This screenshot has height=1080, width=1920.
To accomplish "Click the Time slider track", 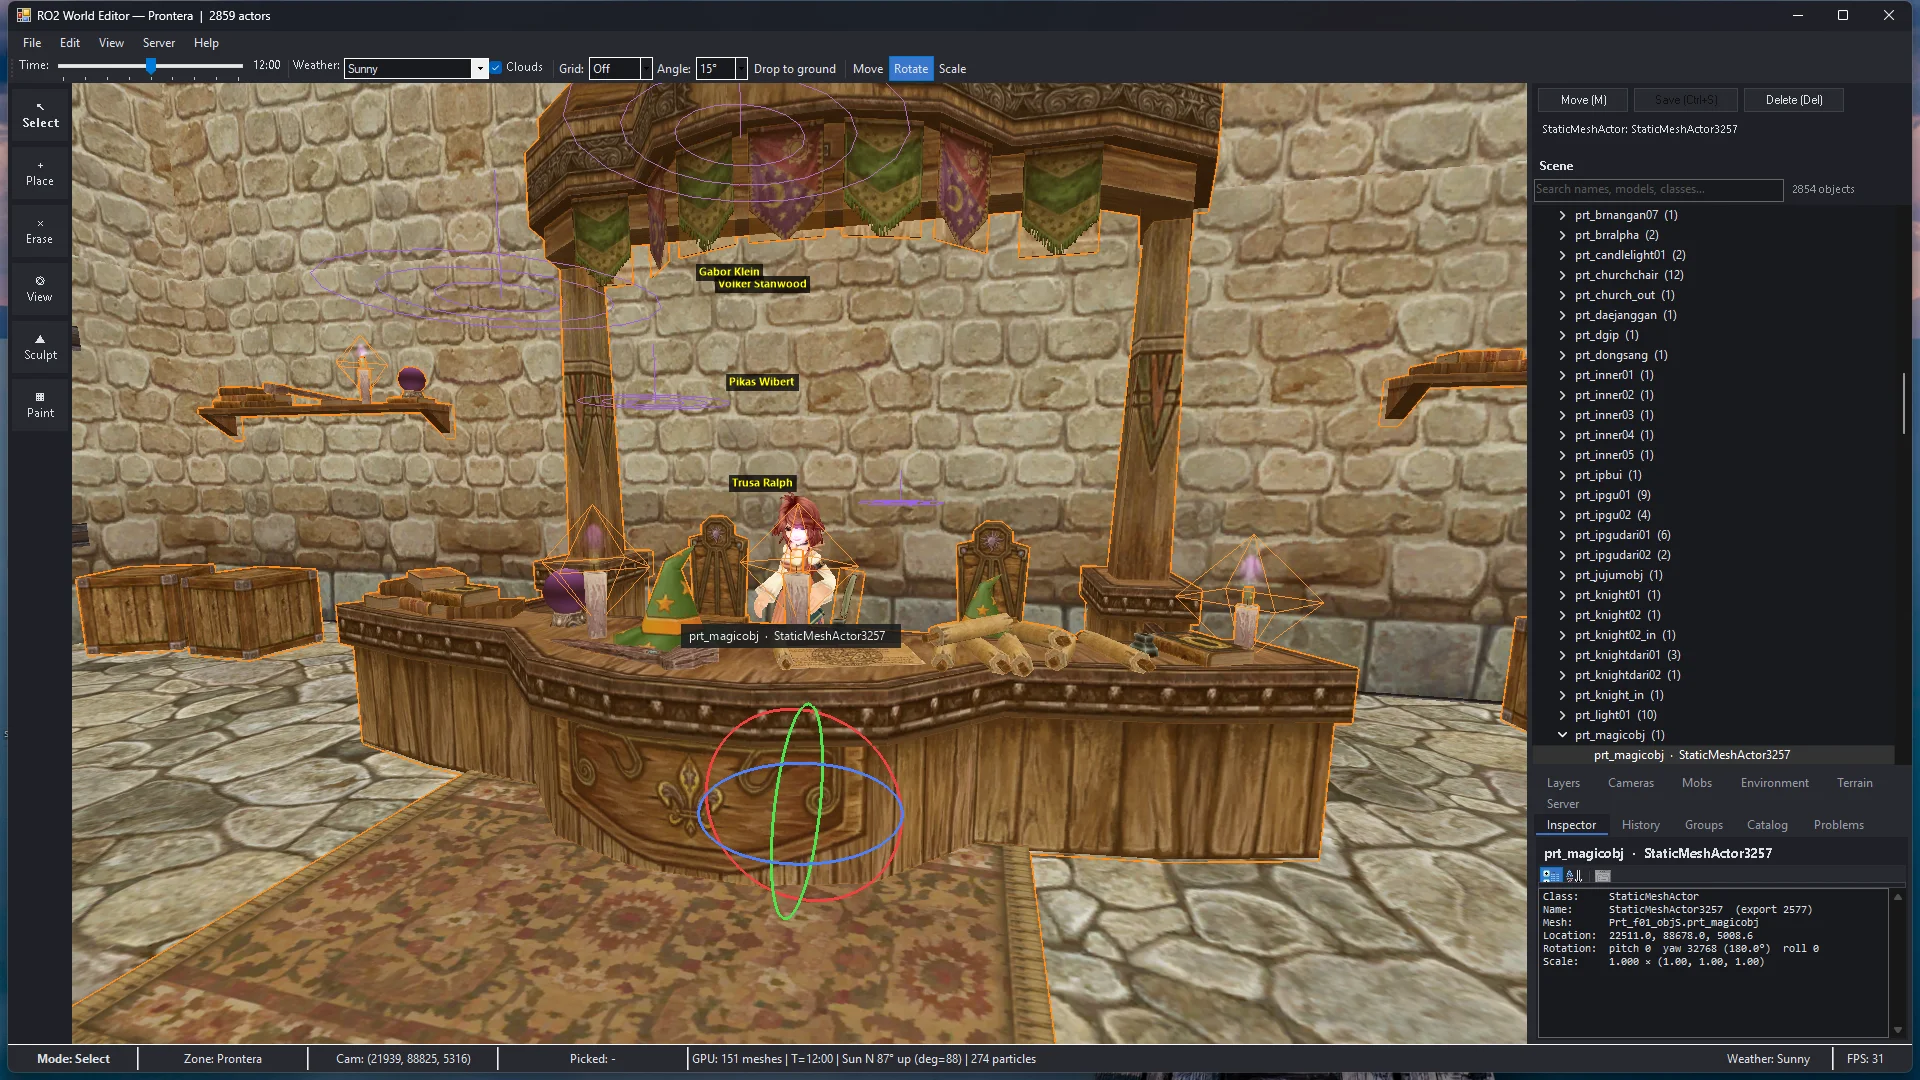I will pos(150,66).
